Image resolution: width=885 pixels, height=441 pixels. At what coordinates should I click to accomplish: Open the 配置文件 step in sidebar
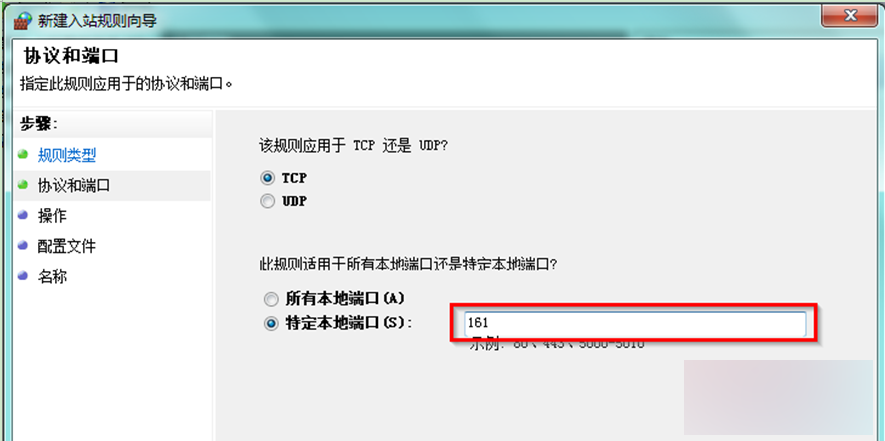[67, 247]
